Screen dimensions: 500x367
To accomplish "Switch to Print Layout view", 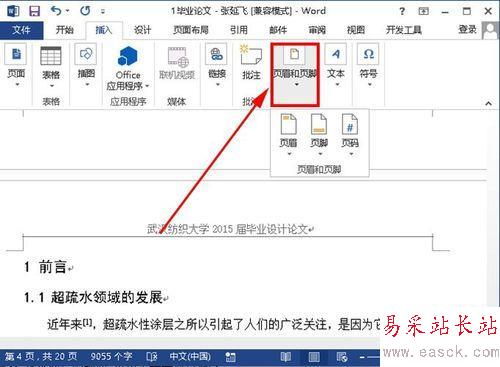I will [x=313, y=357].
